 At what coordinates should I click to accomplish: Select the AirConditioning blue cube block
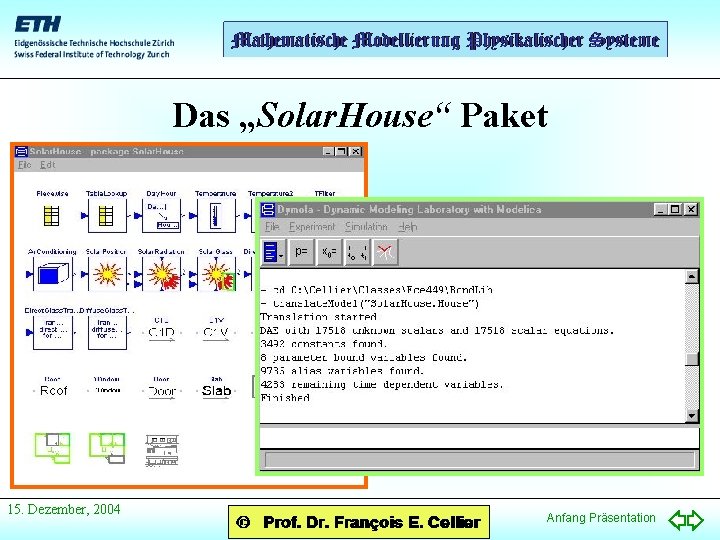tap(52, 274)
